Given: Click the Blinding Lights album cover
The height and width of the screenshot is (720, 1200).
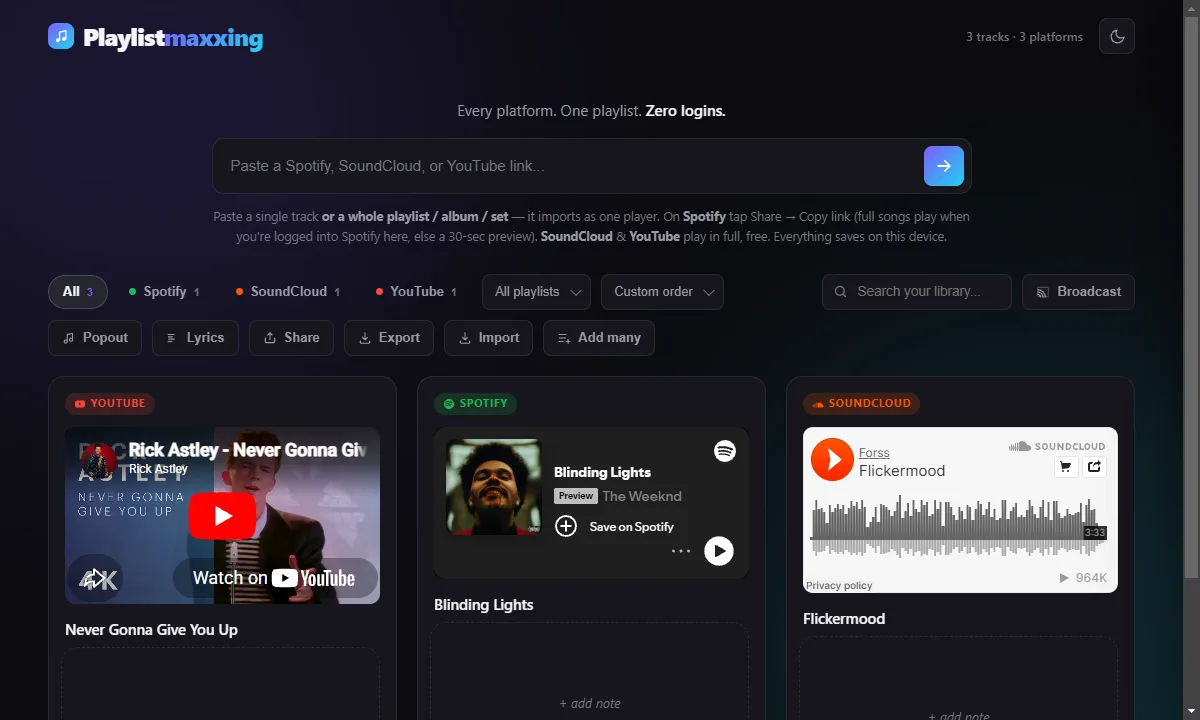Looking at the screenshot, I should pyautogui.click(x=493, y=487).
